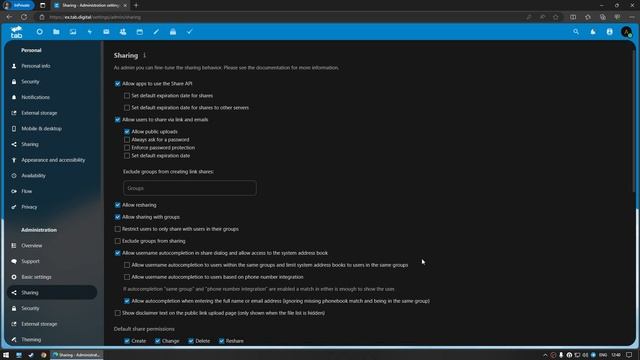The height and width of the screenshot is (360, 640).
Task: Open the Calendar app icon
Action: coord(140,31)
